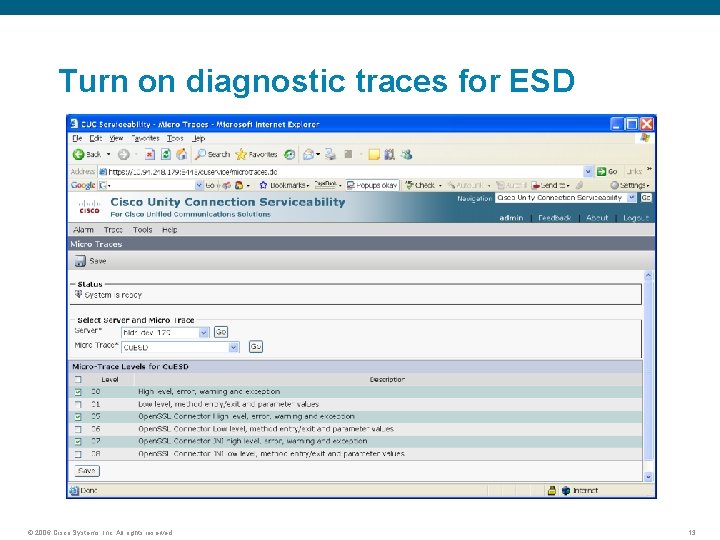The image size is (720, 540).
Task: Click the lock icon in status bar
Action: pos(552,490)
